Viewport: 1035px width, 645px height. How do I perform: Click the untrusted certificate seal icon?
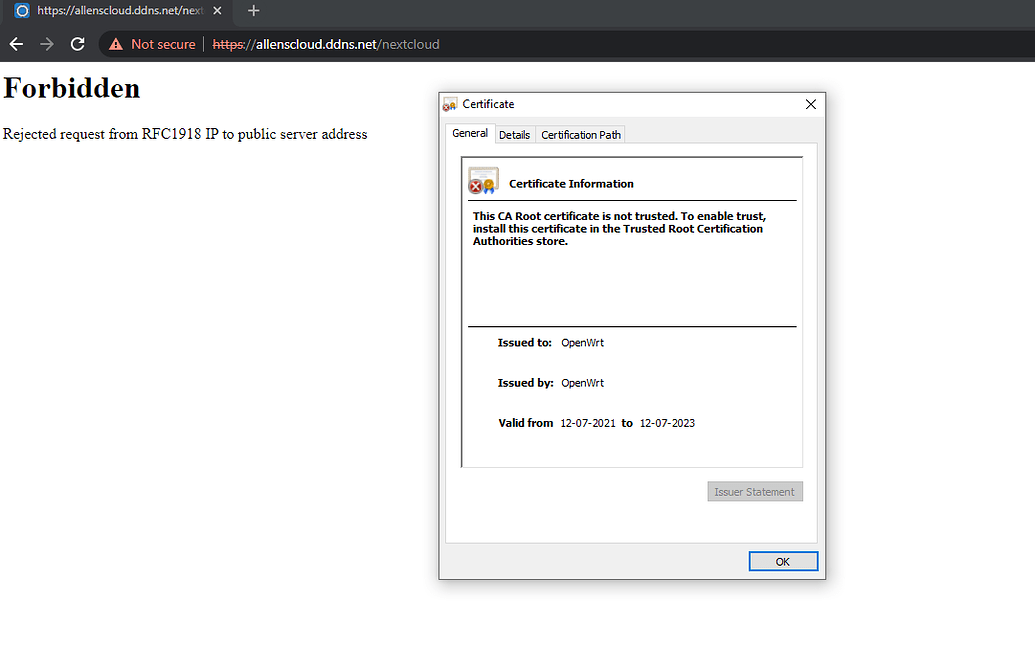483,180
